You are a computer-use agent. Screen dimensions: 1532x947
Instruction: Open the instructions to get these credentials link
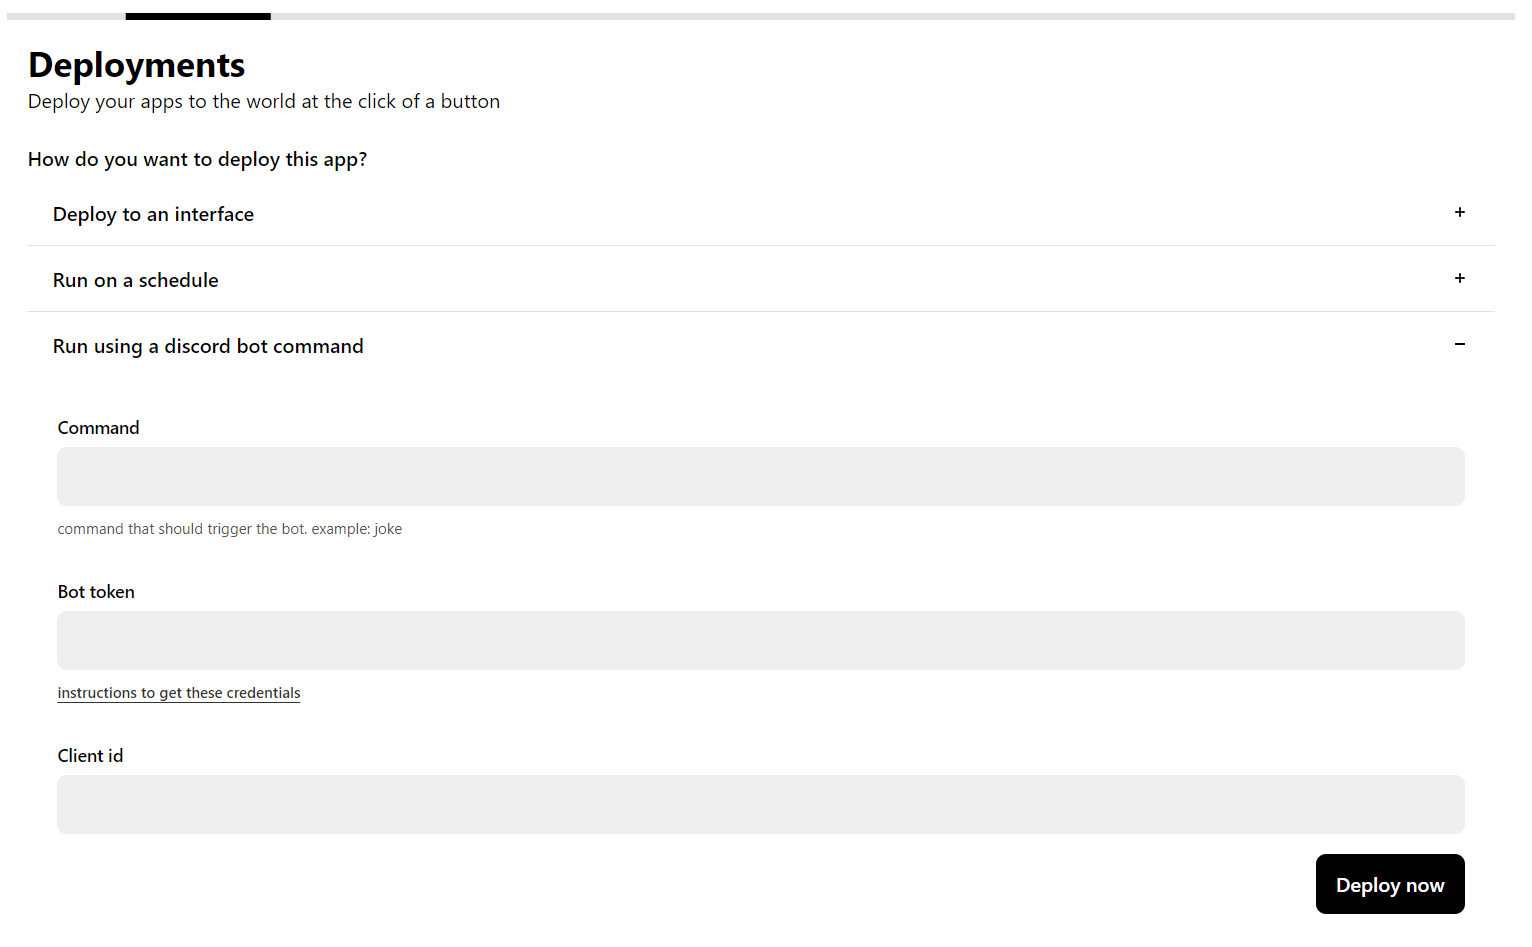(178, 692)
